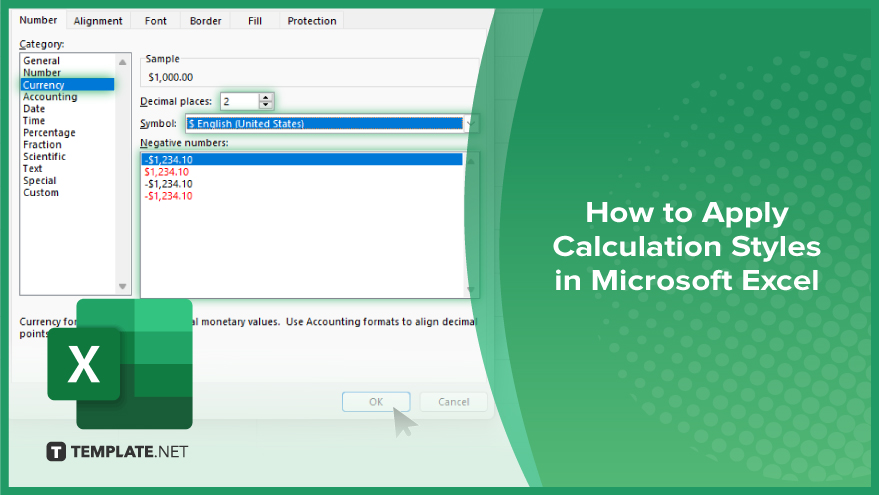Image resolution: width=879 pixels, height=495 pixels.
Task: Decrease Decimal places with down arrow
Action: tap(266, 105)
